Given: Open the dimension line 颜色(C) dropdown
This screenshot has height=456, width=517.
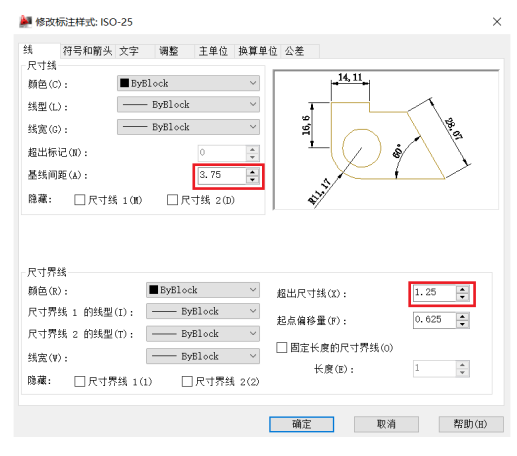Looking at the screenshot, I should 188,83.
